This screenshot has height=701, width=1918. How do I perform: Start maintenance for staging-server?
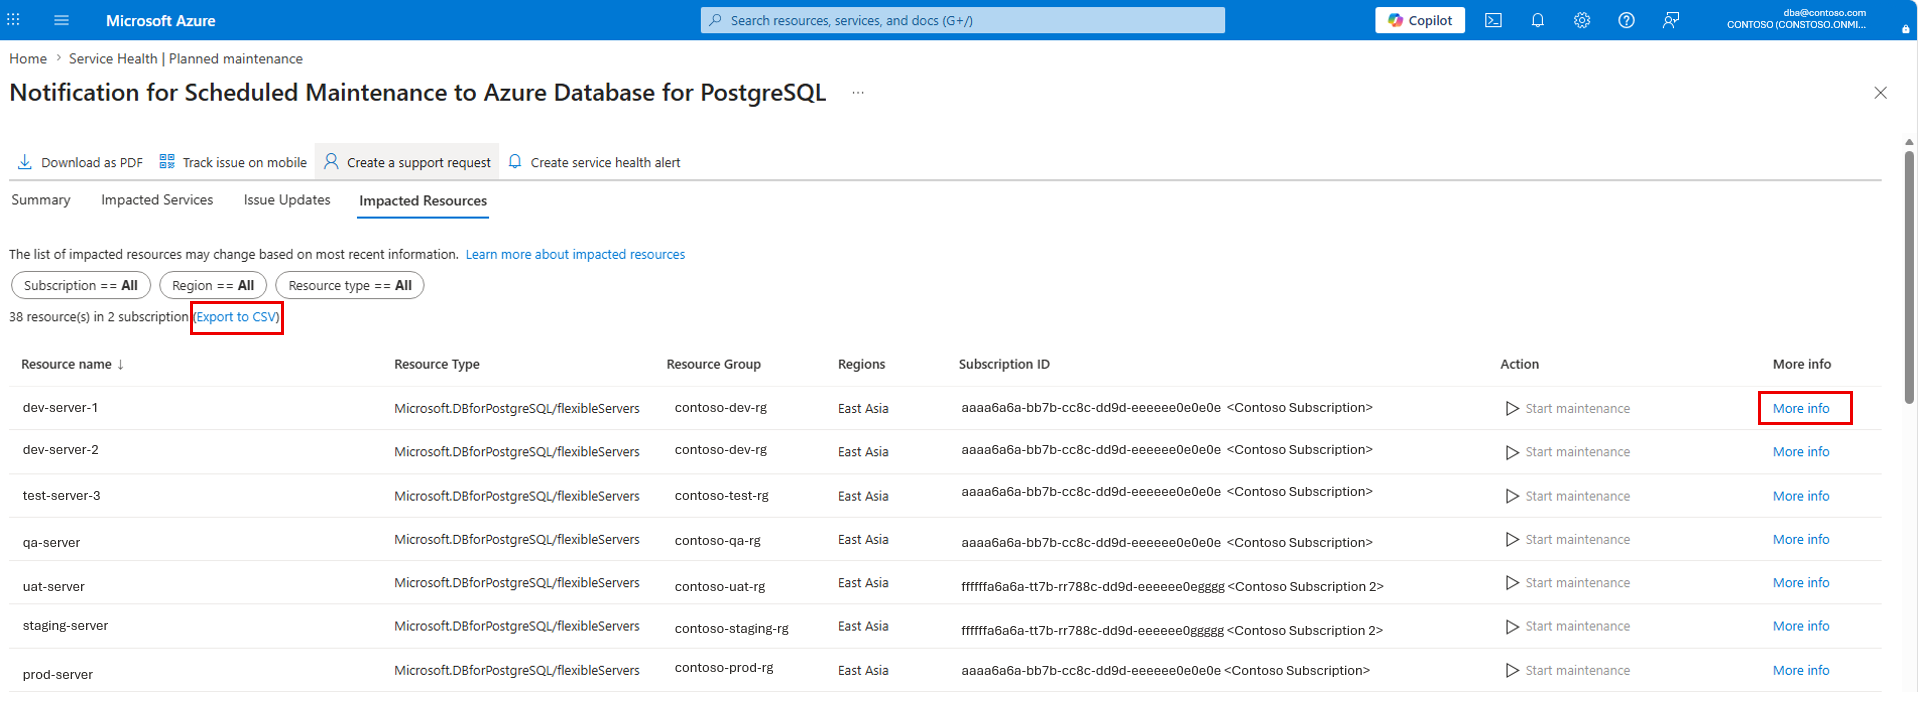pos(1567,626)
